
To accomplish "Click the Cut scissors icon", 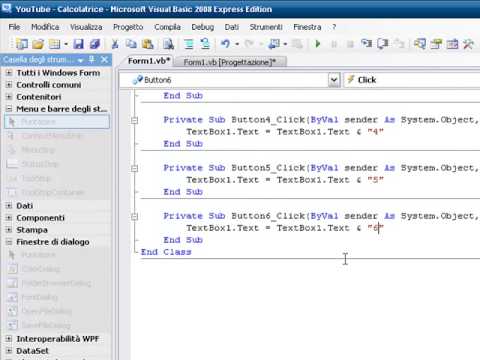I will point(115,44).
